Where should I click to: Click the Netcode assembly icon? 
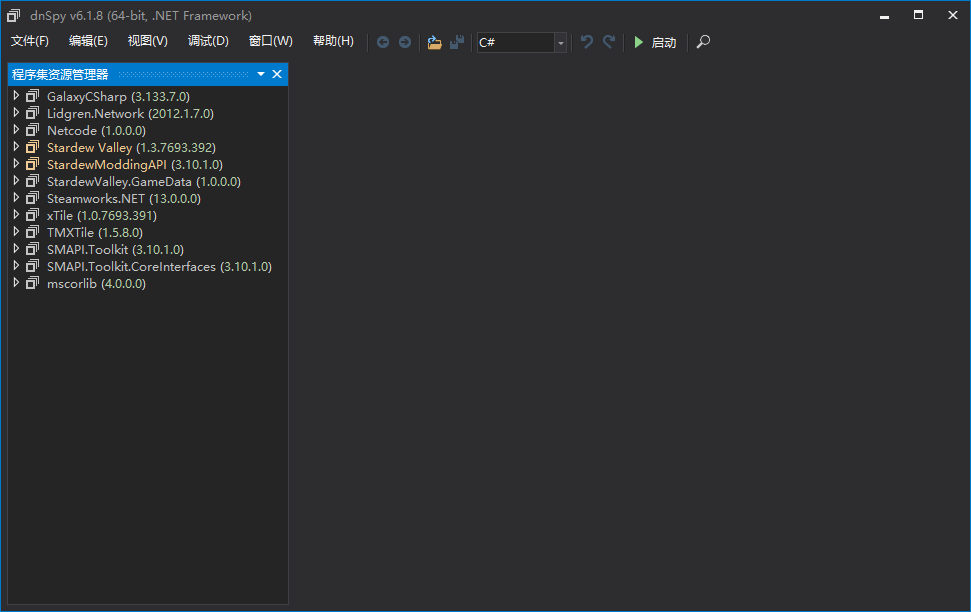click(x=32, y=130)
